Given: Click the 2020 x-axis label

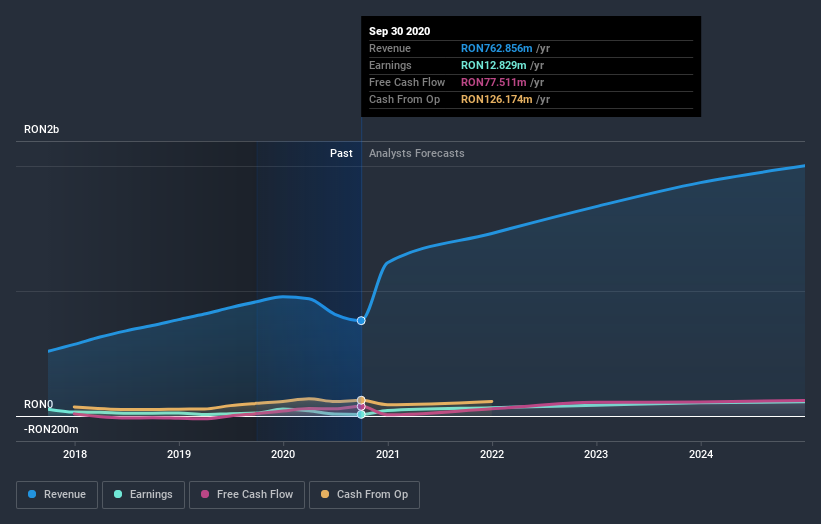Looking at the screenshot, I should click(x=283, y=454).
